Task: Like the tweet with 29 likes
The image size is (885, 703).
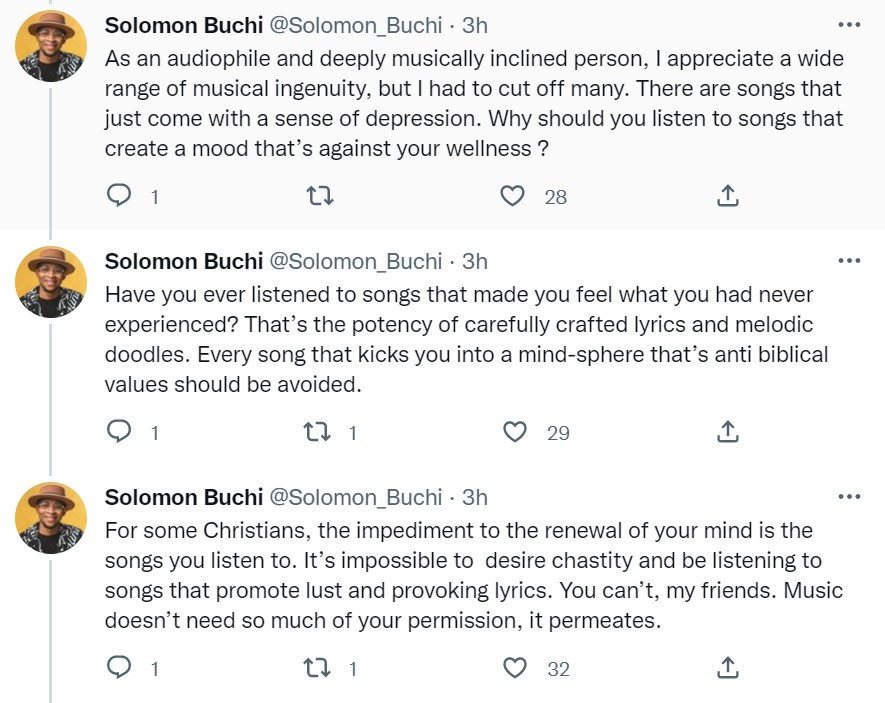Action: coord(515,432)
